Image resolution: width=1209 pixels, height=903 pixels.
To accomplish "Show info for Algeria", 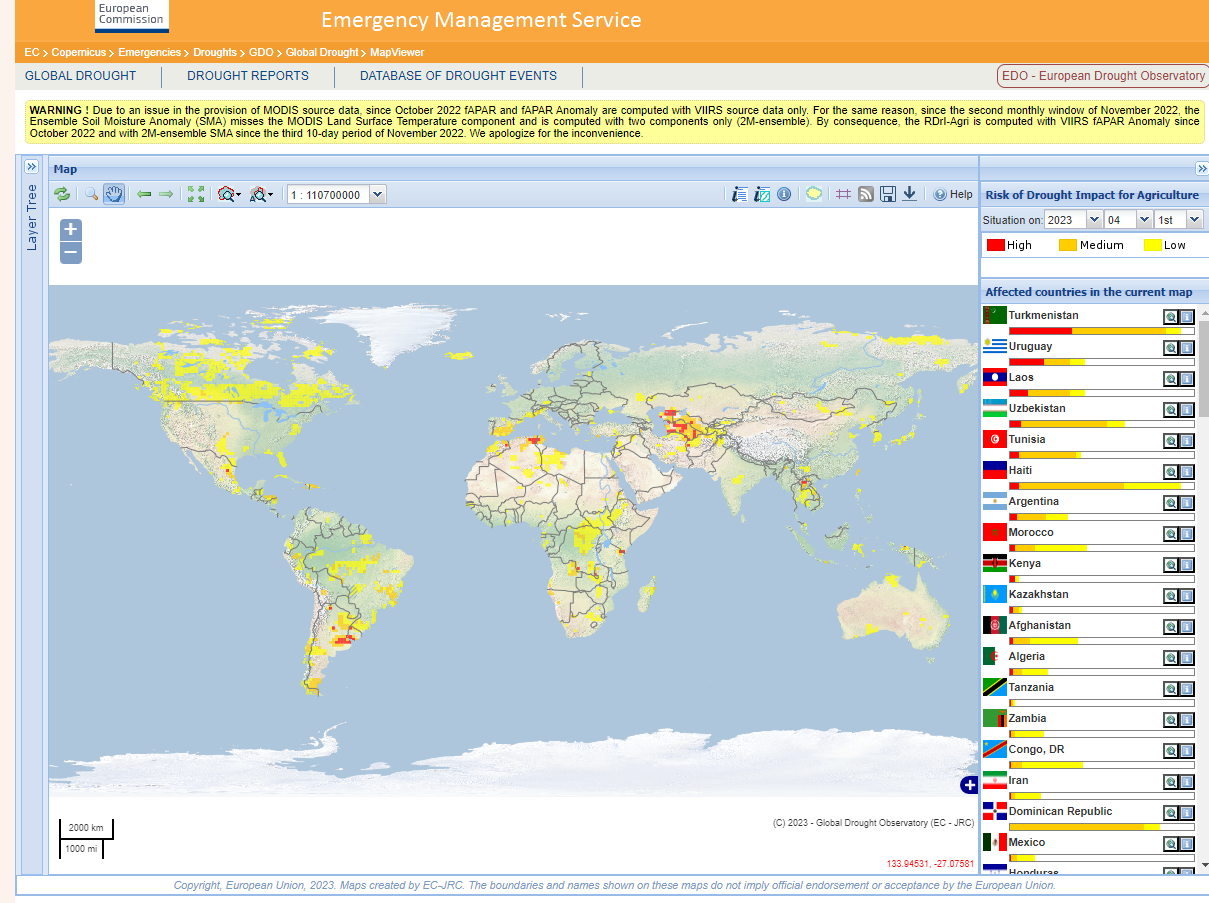I will 1186,658.
